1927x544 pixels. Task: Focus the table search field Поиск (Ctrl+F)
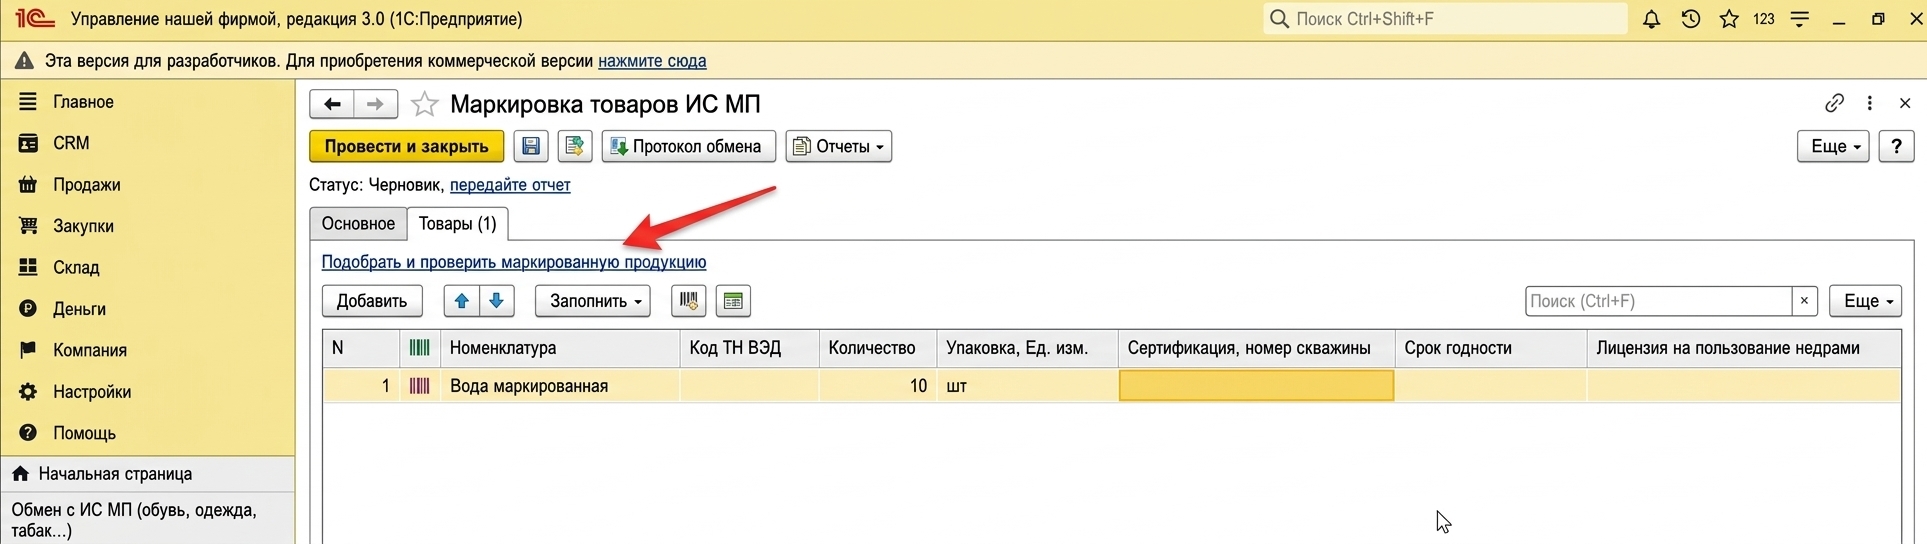1658,301
